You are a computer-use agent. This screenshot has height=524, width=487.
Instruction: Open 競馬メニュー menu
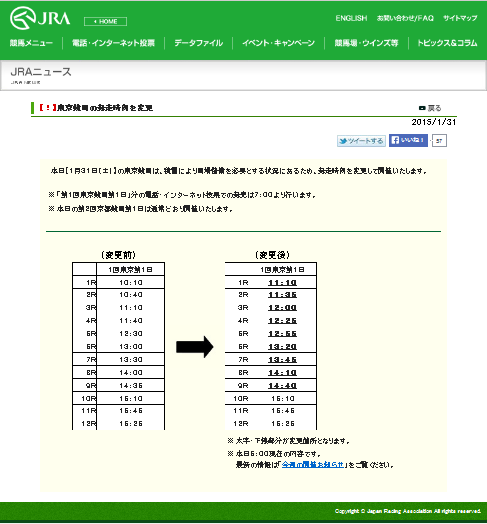click(x=31, y=43)
